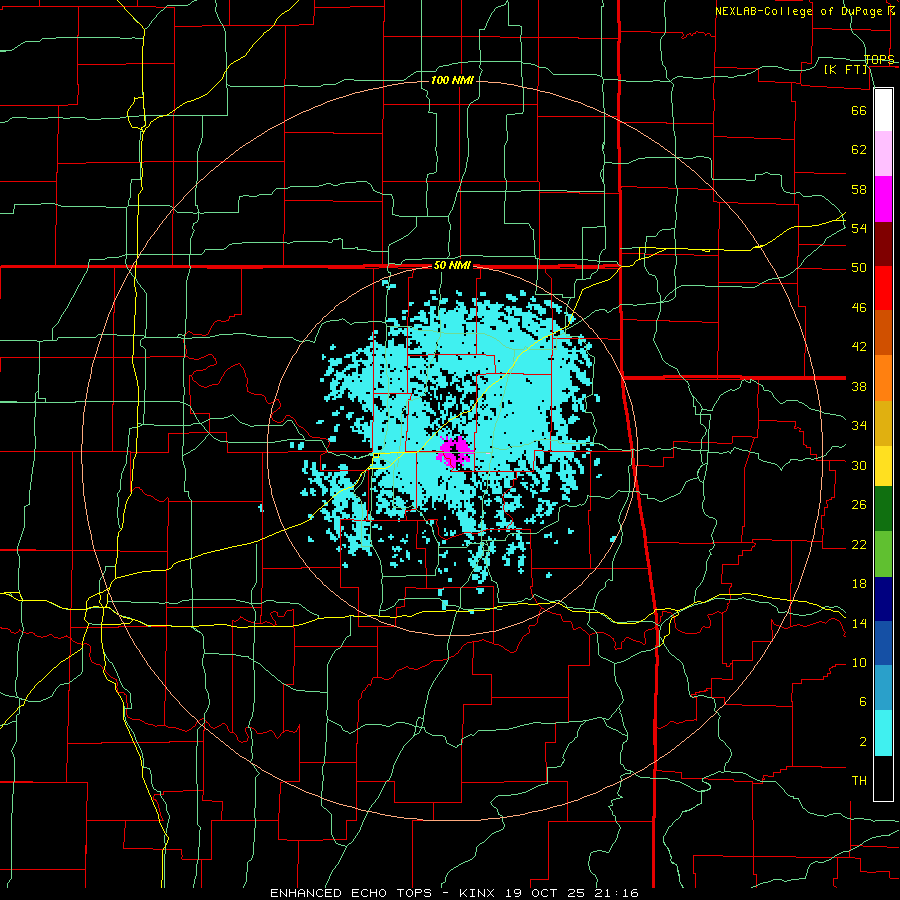
Task: Click the 'TOPS' legend heading
Action: (879, 60)
